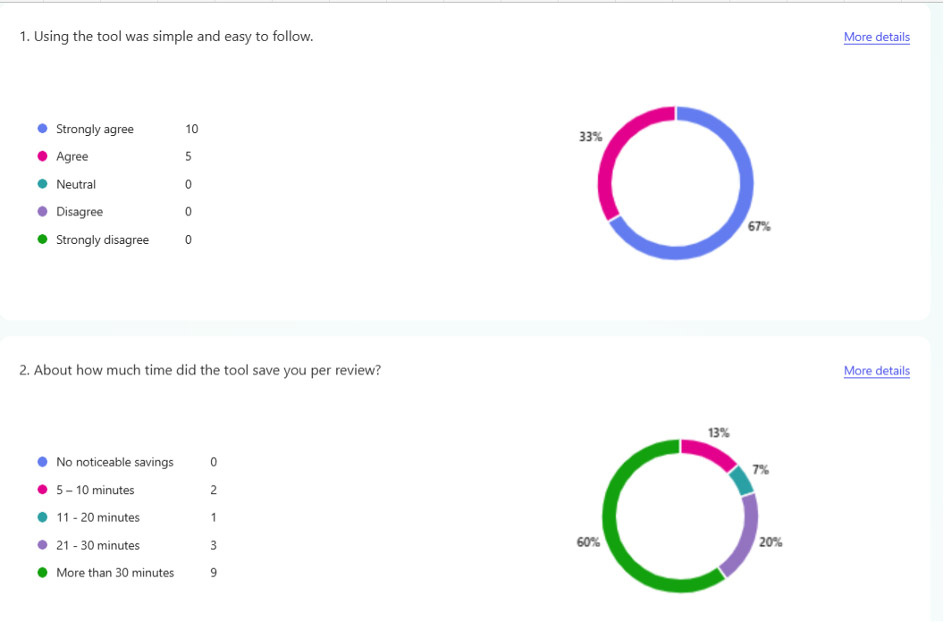
Task: Click the blue No noticeable savings dot
Action: pos(42,462)
